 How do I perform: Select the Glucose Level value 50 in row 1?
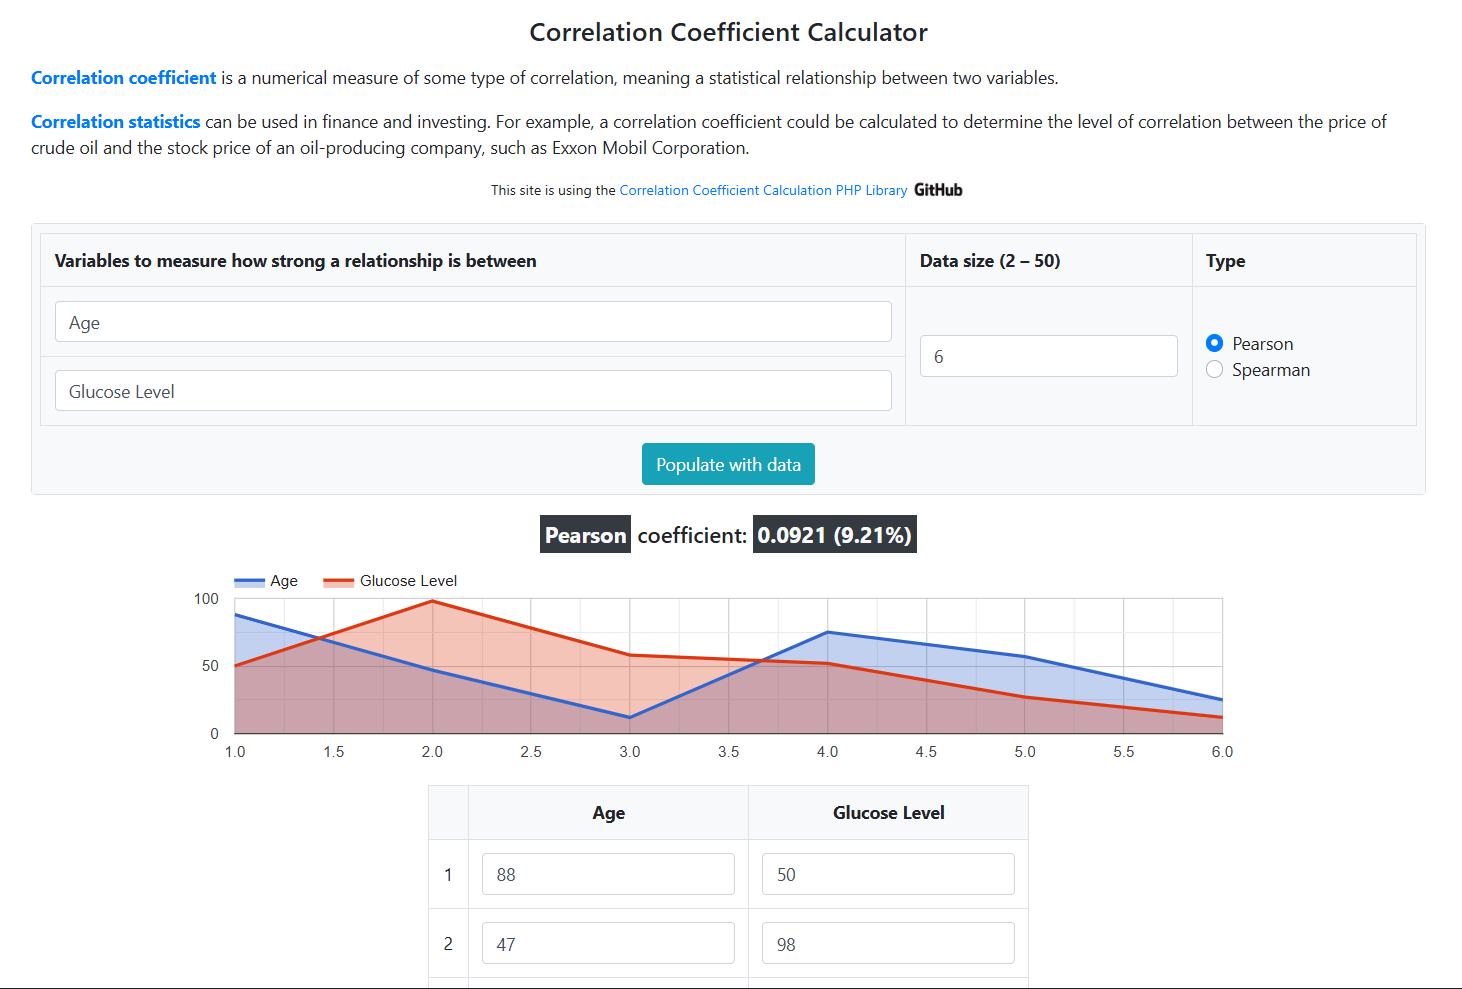point(888,873)
